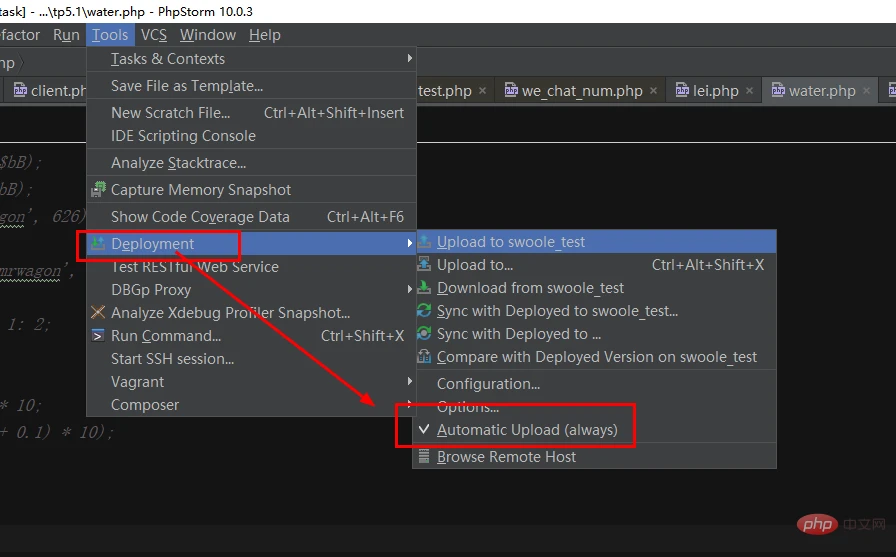
Task: Click the Capture Memory Snapshot icon
Action: tap(98, 190)
